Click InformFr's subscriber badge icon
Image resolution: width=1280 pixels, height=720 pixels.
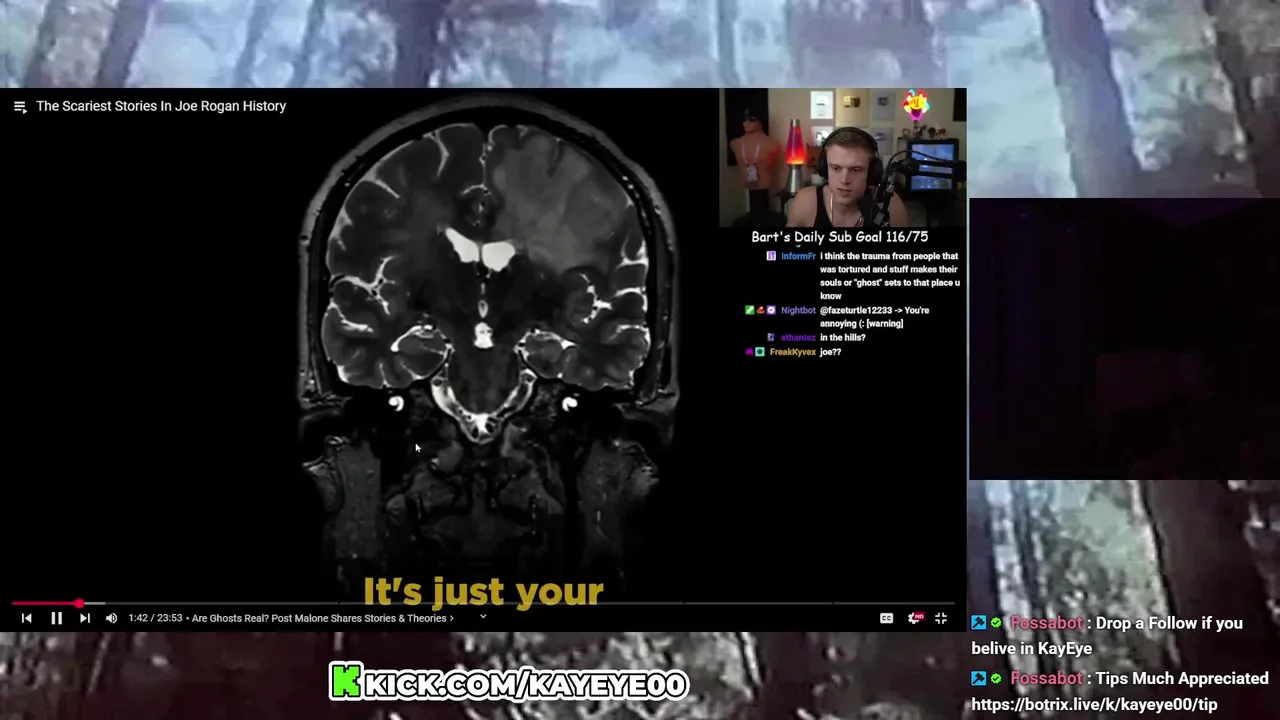click(771, 256)
